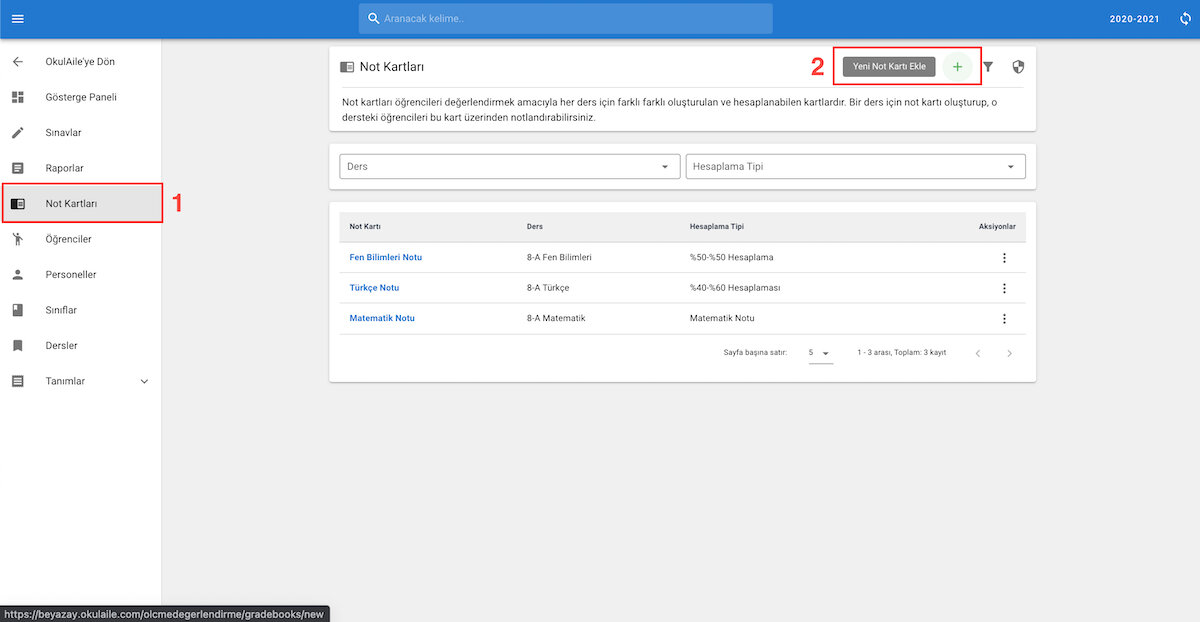
Task: Click the Hesaplama Tipi column header
Action: pos(717,227)
